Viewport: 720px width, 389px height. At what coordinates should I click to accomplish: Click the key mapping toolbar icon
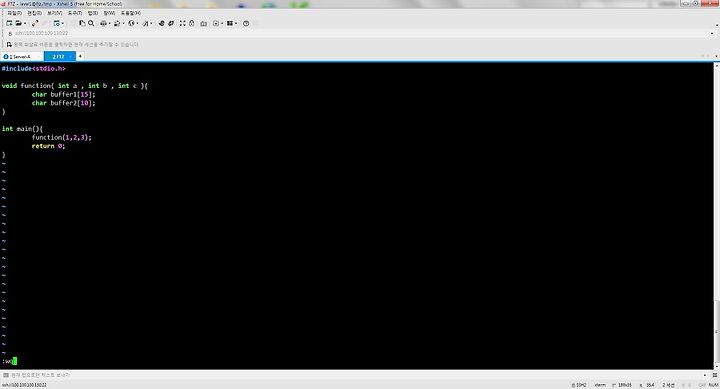[x=203, y=23]
